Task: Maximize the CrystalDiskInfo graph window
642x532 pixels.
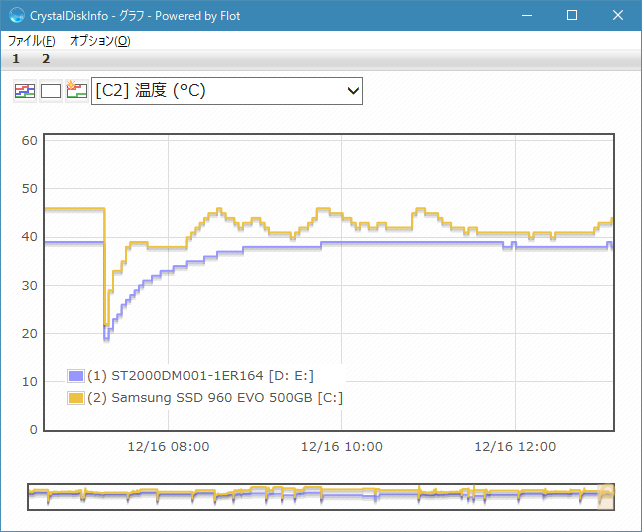Action: coord(572,16)
